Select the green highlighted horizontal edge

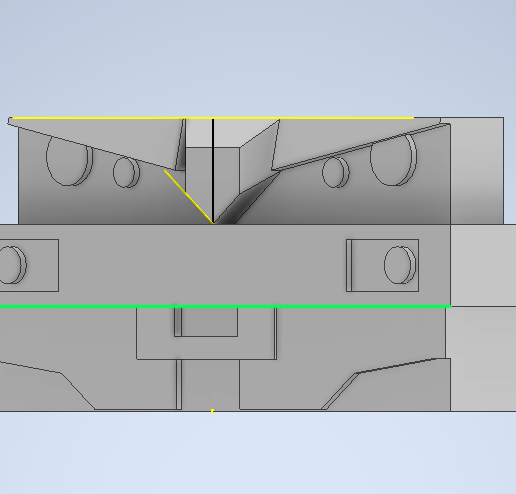(225, 306)
